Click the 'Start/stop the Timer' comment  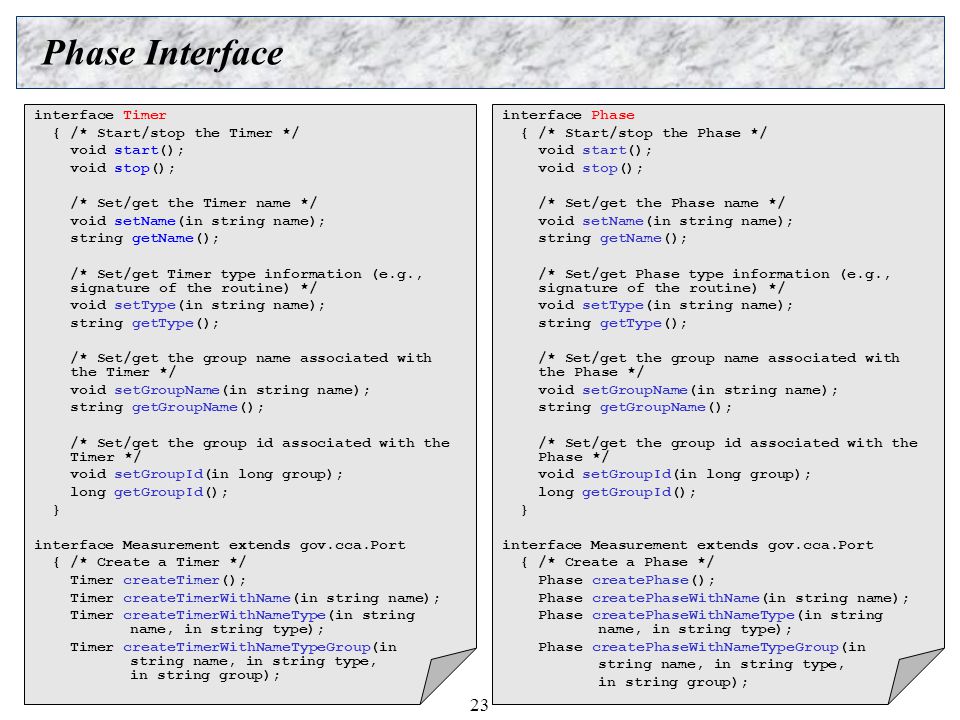pos(184,133)
